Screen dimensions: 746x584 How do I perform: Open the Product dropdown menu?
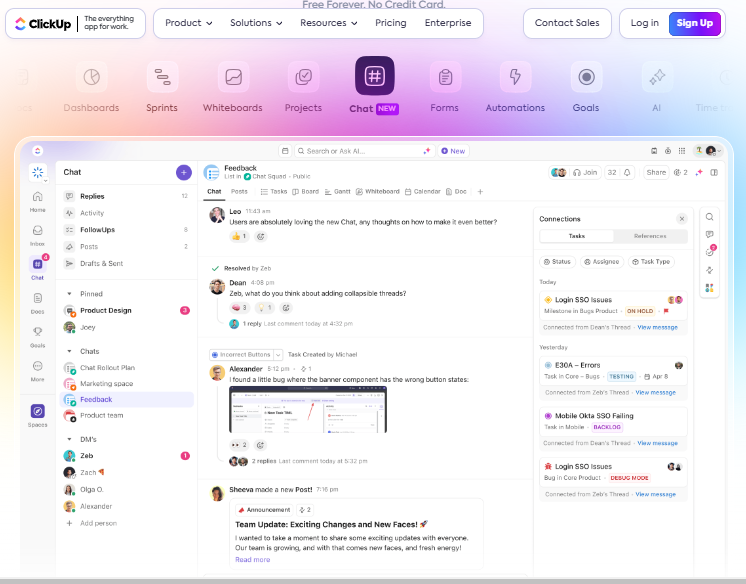point(188,23)
